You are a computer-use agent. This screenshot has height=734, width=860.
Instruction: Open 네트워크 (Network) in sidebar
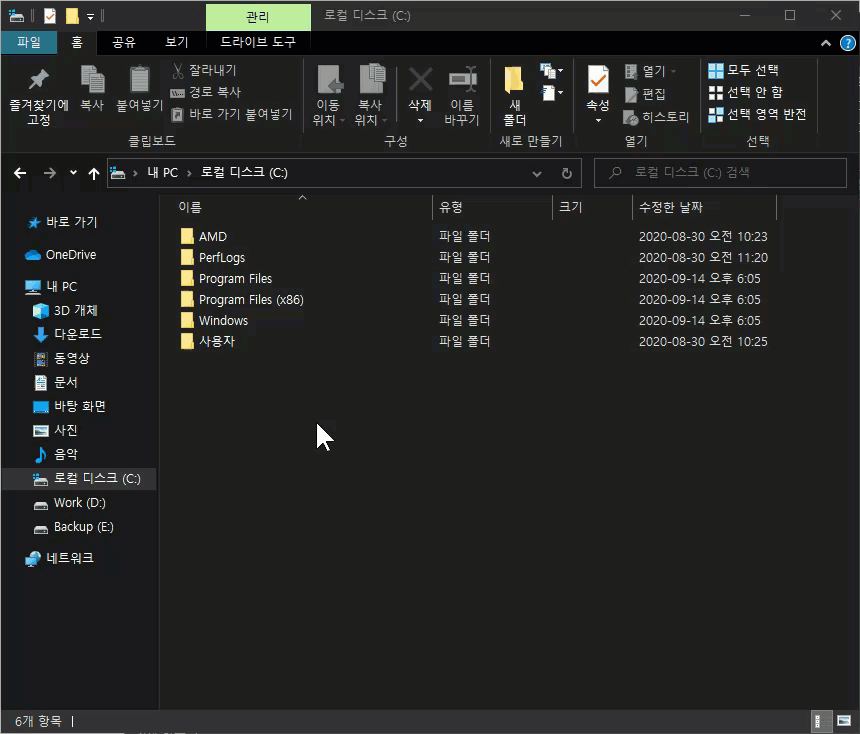(x=59, y=558)
